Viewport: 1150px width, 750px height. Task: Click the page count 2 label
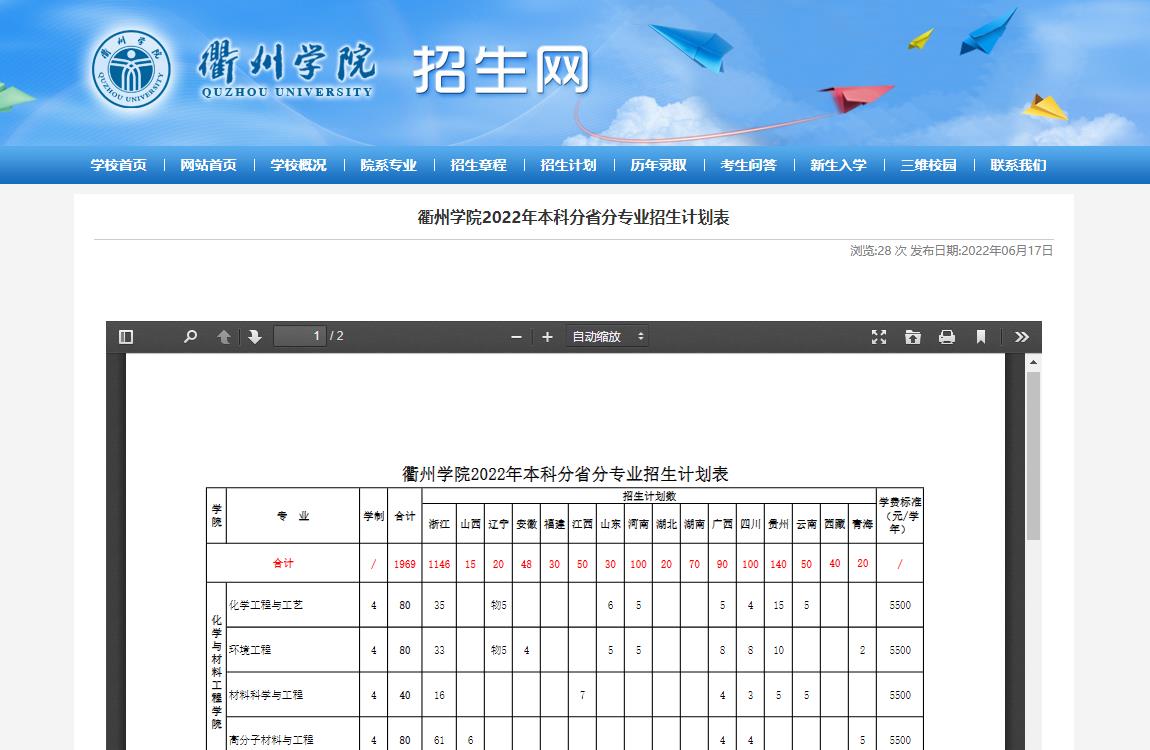click(x=337, y=336)
